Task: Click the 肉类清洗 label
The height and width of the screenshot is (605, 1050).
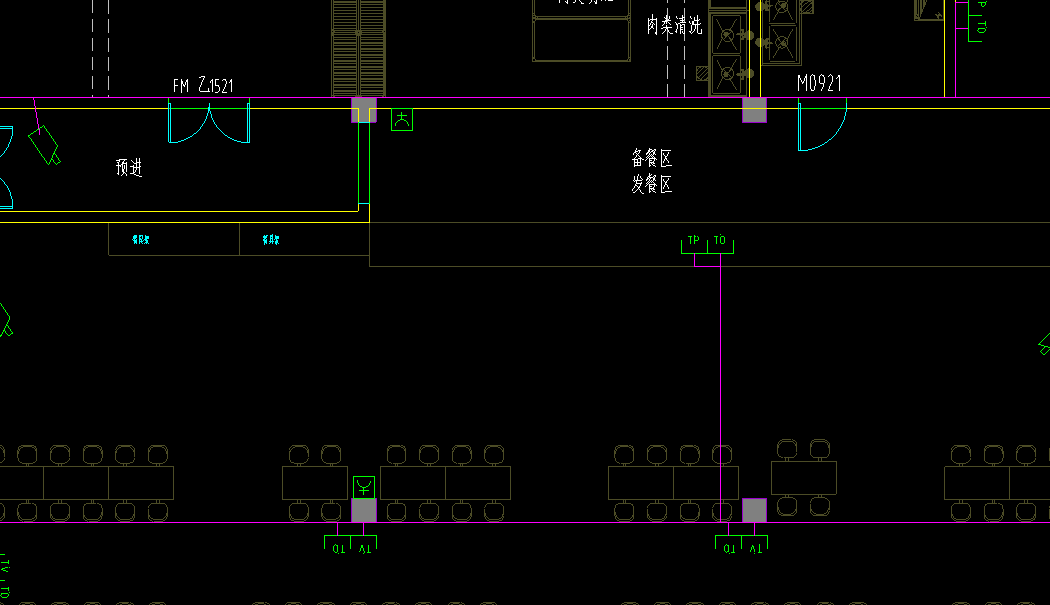Action: 674,25
